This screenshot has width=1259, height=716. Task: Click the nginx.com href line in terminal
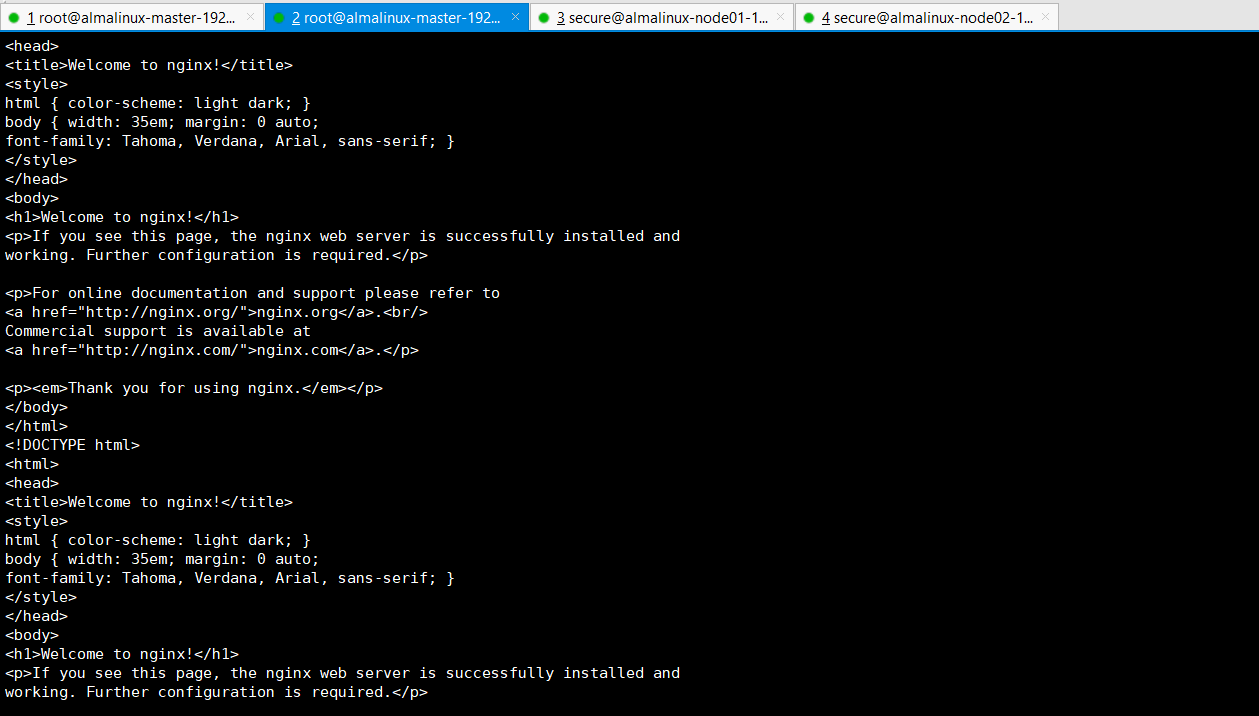[212, 350]
